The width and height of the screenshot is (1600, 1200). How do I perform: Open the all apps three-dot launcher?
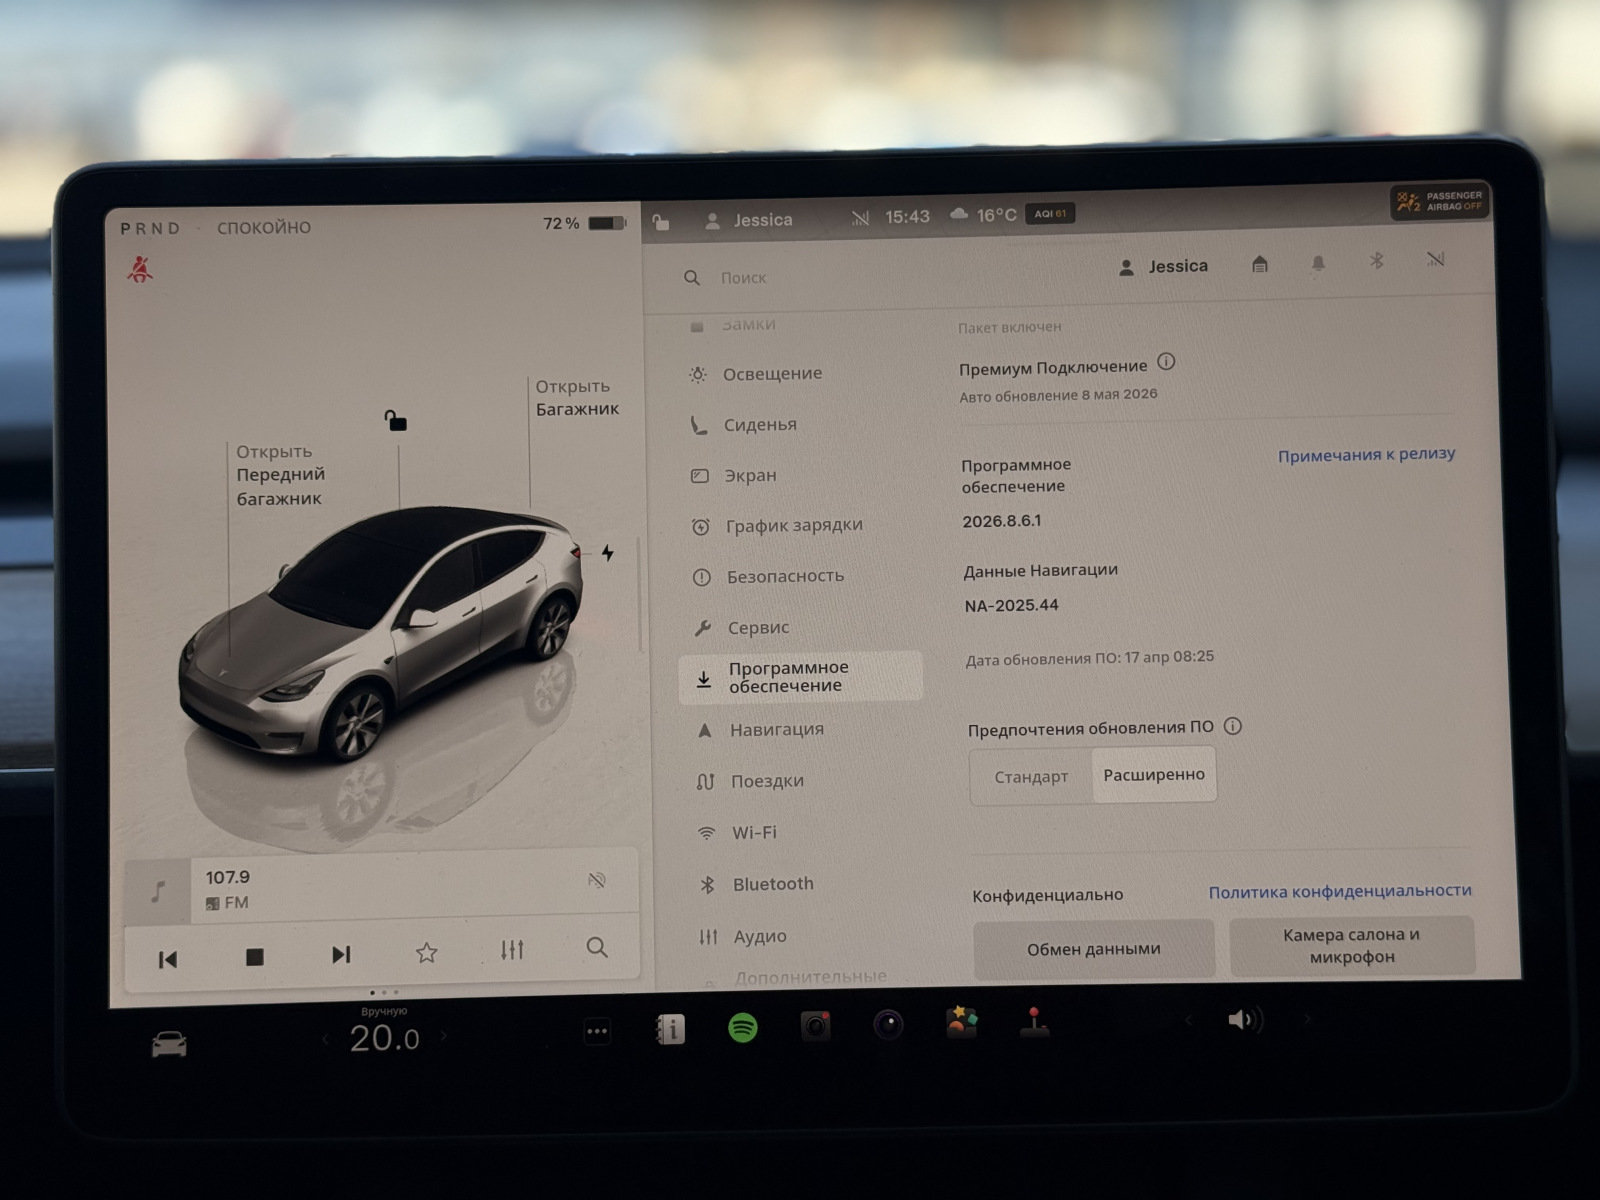597,1031
